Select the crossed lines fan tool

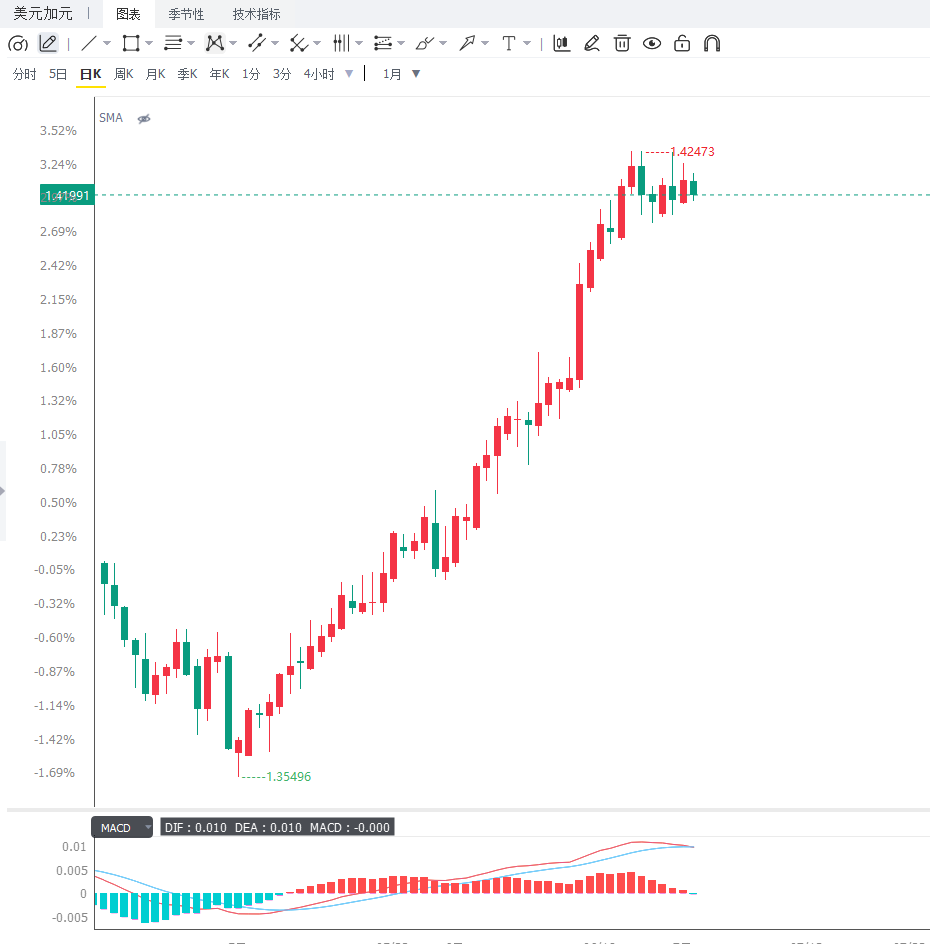pyautogui.click(x=299, y=43)
